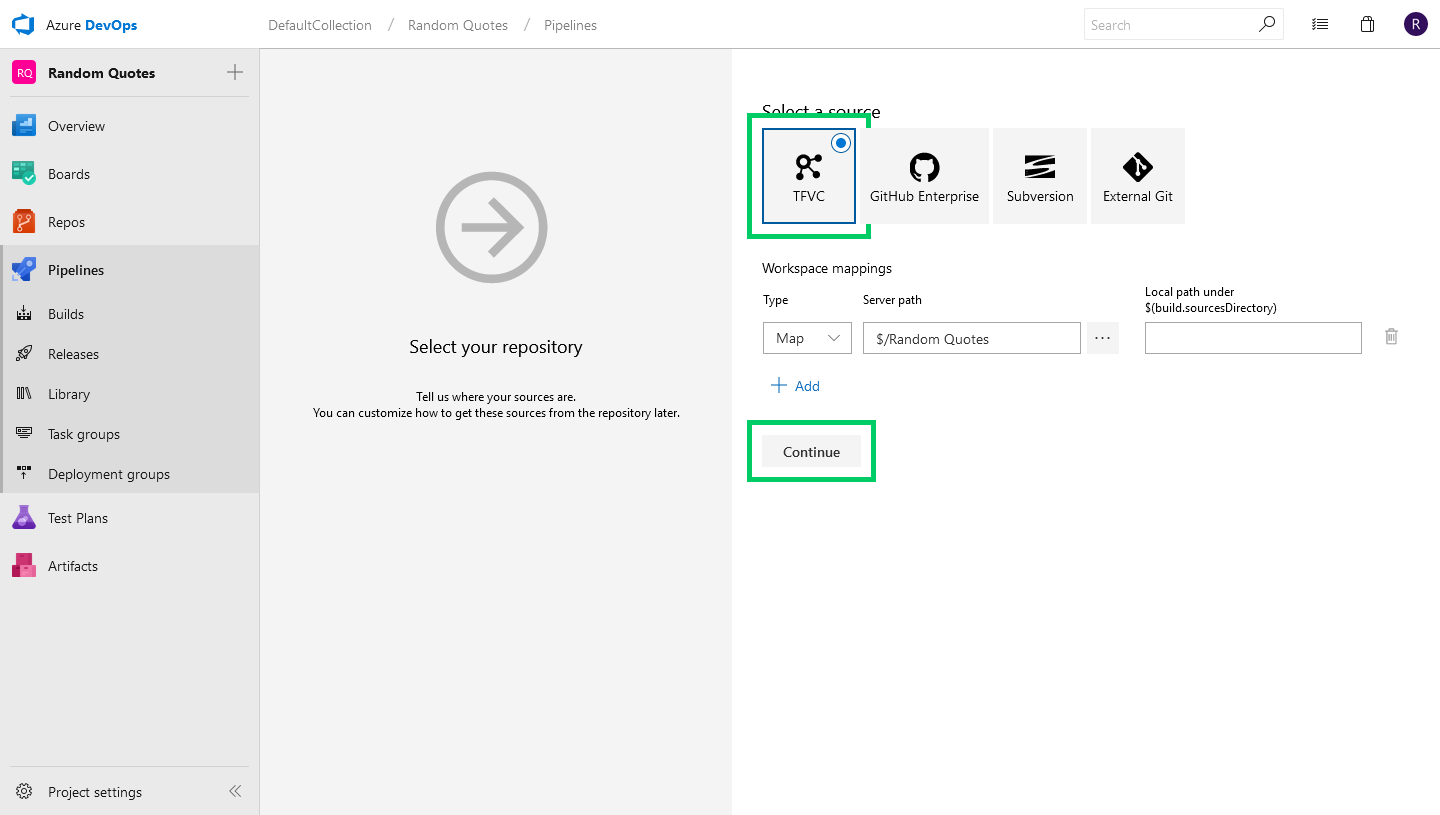
Task: Click the Task groups icon
Action: pos(24,434)
